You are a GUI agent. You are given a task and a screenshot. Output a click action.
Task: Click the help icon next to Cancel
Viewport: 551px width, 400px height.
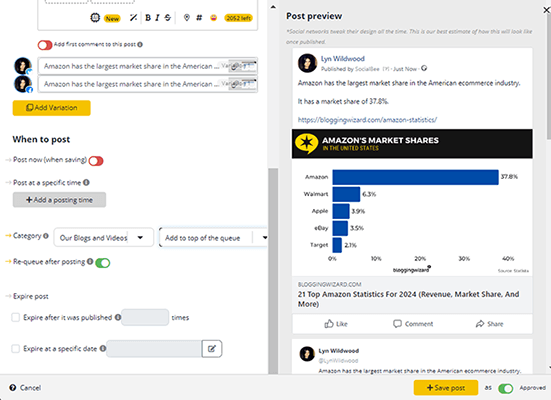13,387
